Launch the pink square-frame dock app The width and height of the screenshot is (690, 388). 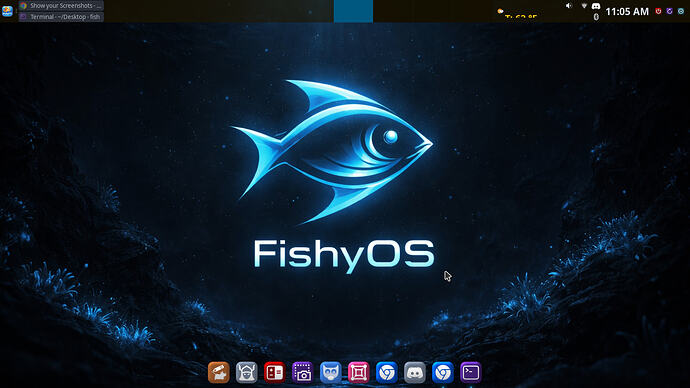[359, 373]
